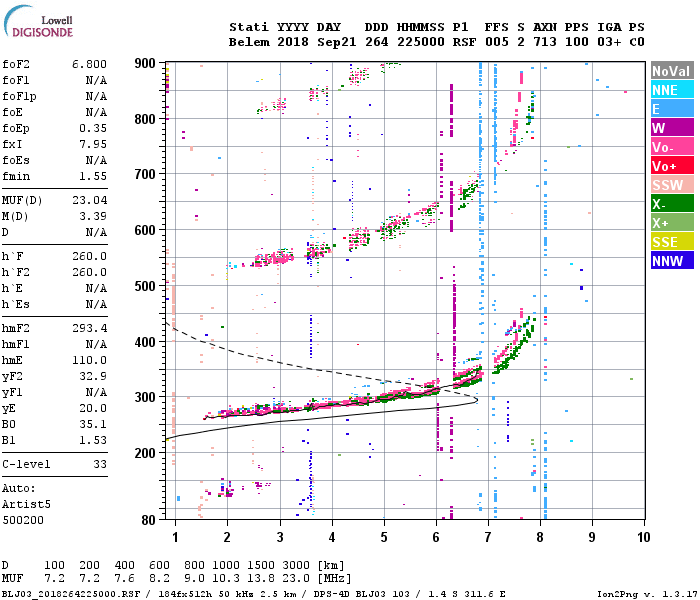Click the 80 km axis label

(149, 520)
